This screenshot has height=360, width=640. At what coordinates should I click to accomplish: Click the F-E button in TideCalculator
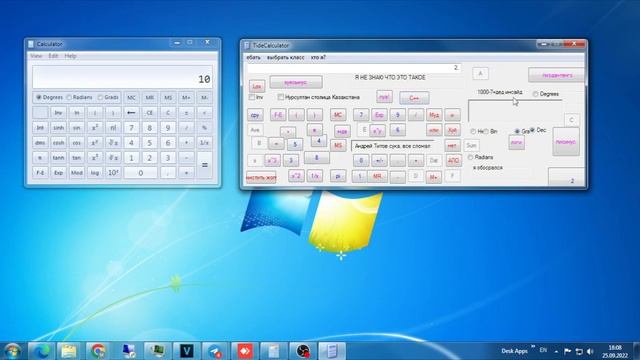click(x=278, y=115)
